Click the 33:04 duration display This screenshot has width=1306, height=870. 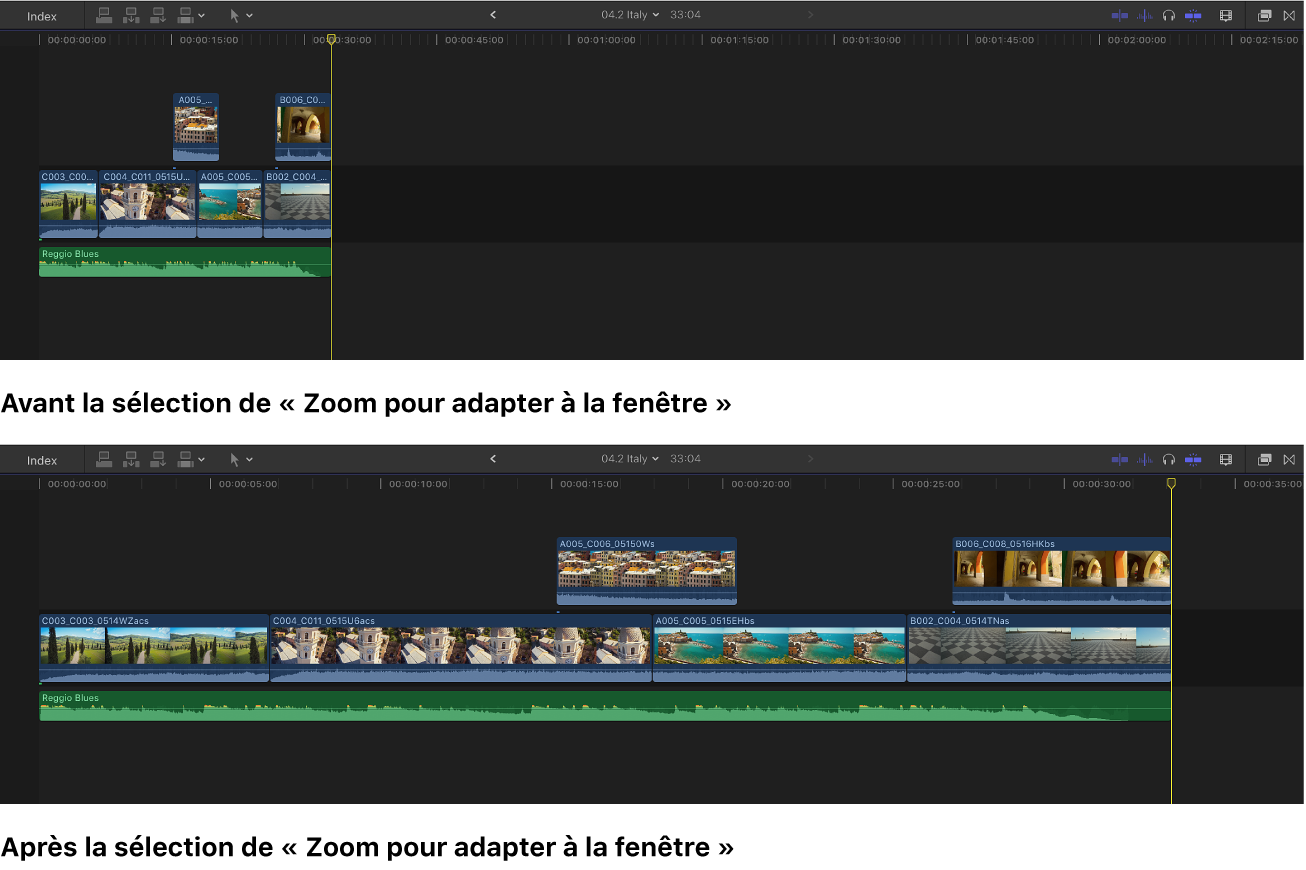(684, 14)
